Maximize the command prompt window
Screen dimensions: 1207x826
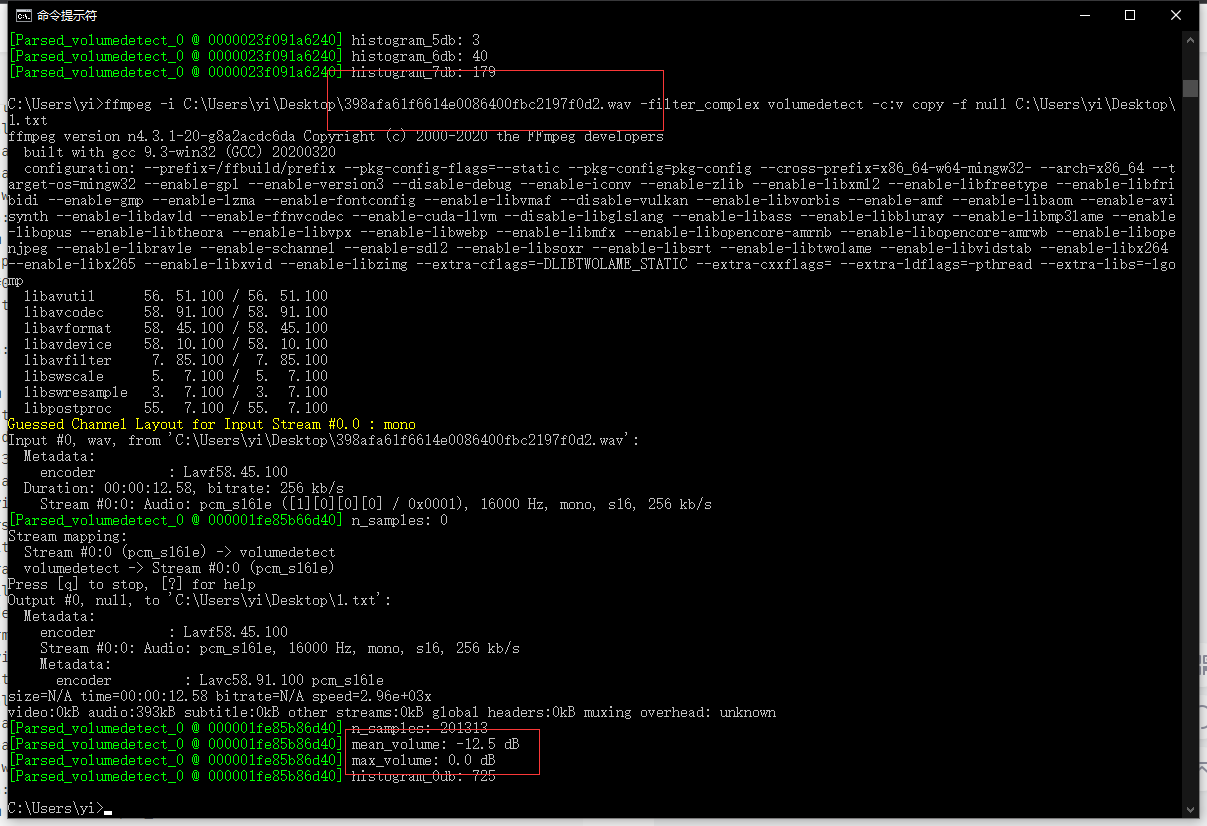tap(1129, 15)
